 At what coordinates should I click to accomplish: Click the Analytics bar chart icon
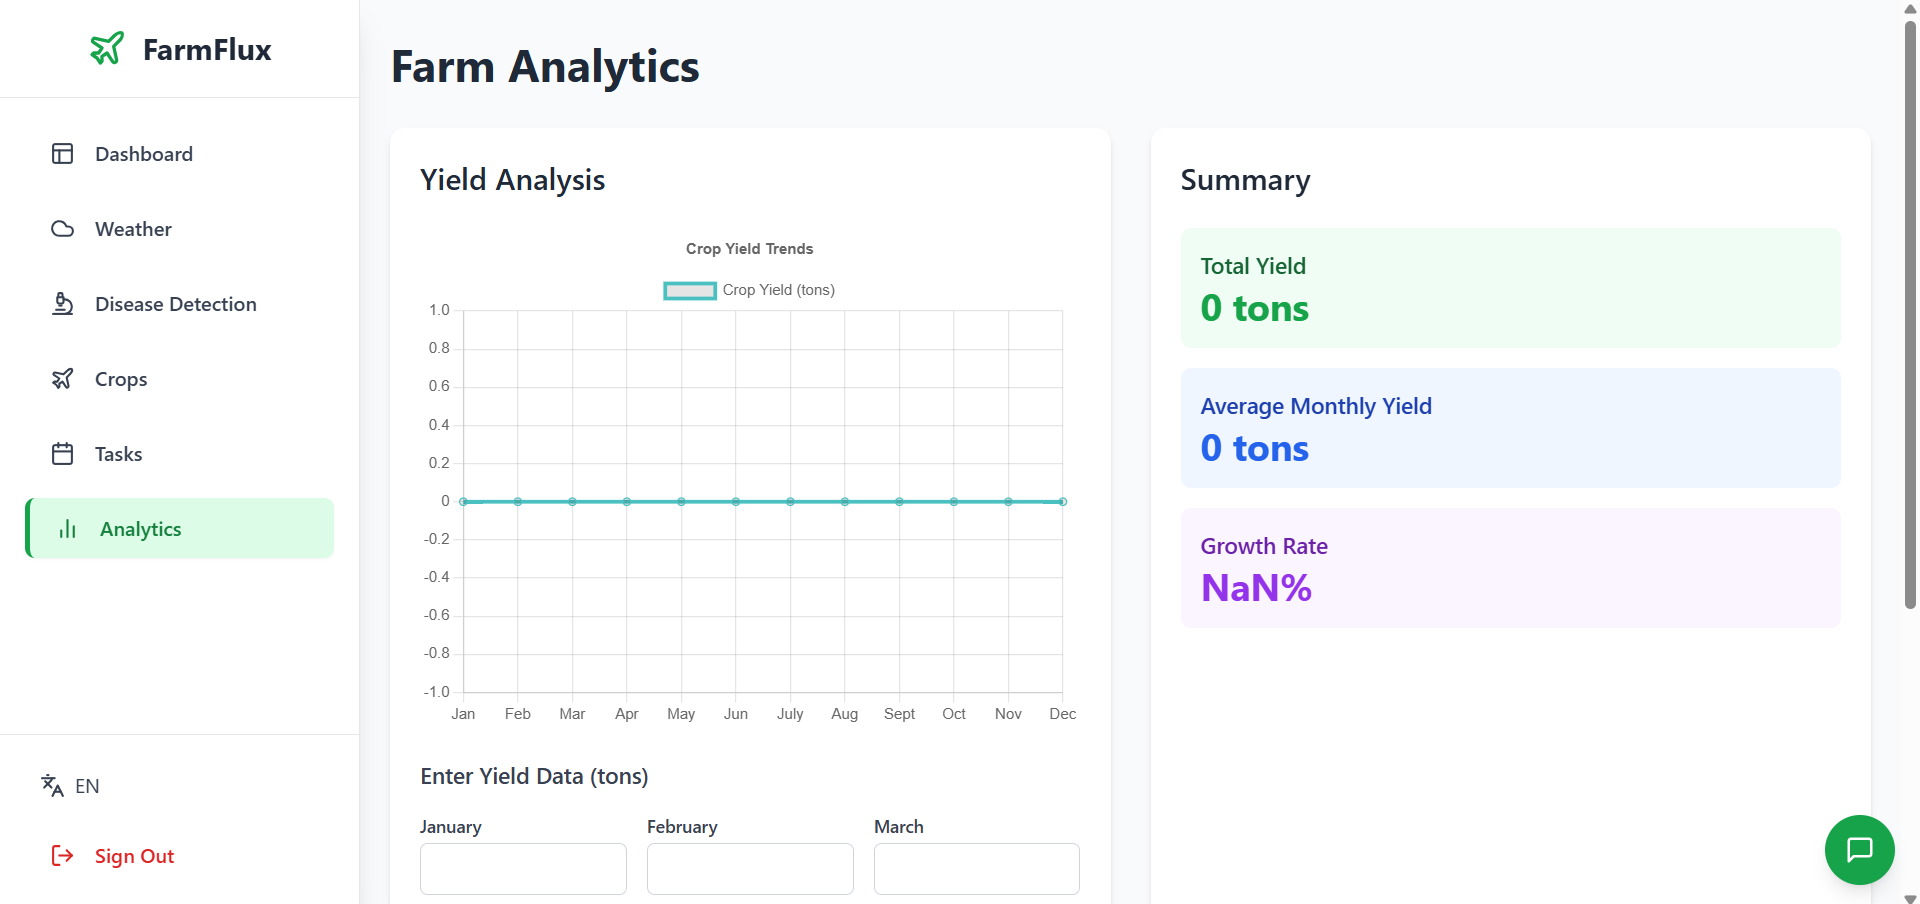coord(68,529)
